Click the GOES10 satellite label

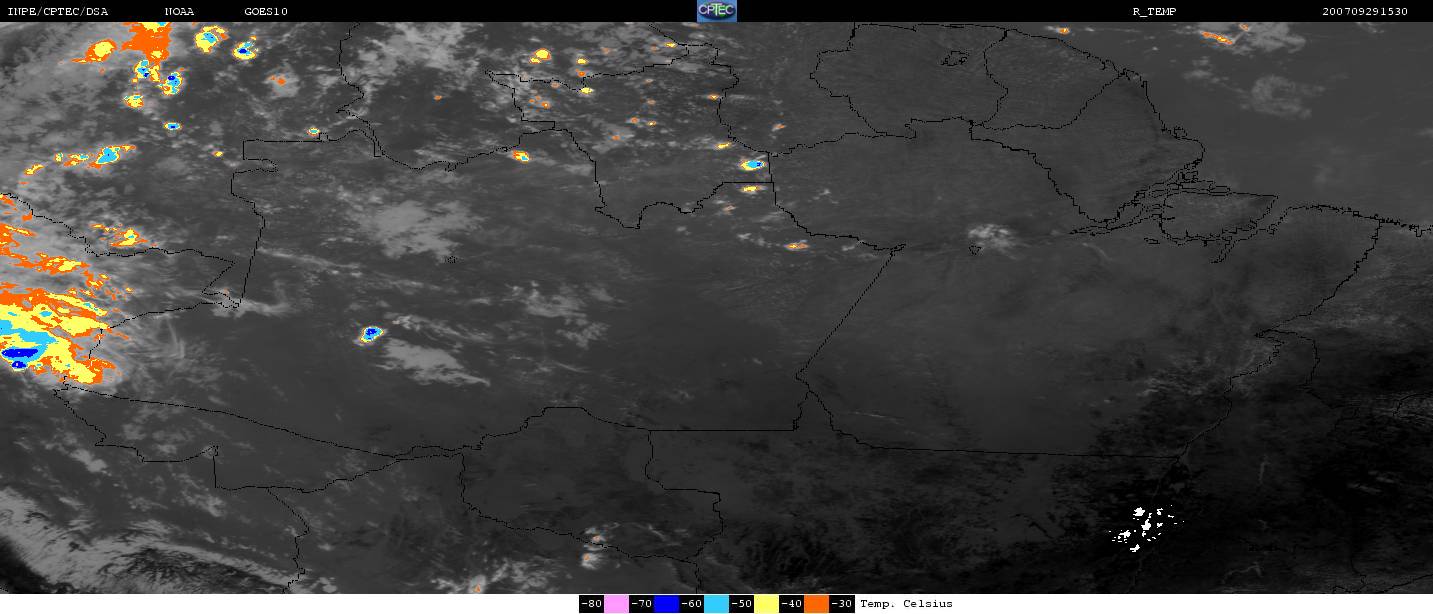pos(265,11)
